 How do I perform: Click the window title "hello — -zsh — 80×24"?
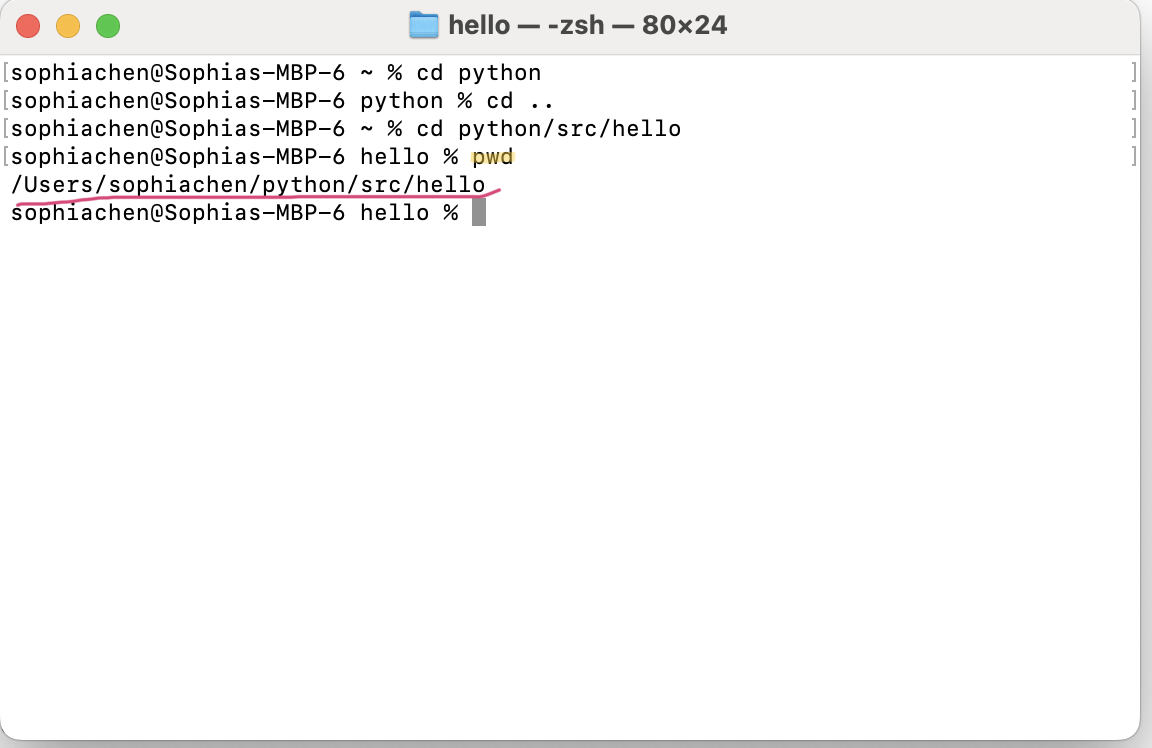tap(587, 25)
